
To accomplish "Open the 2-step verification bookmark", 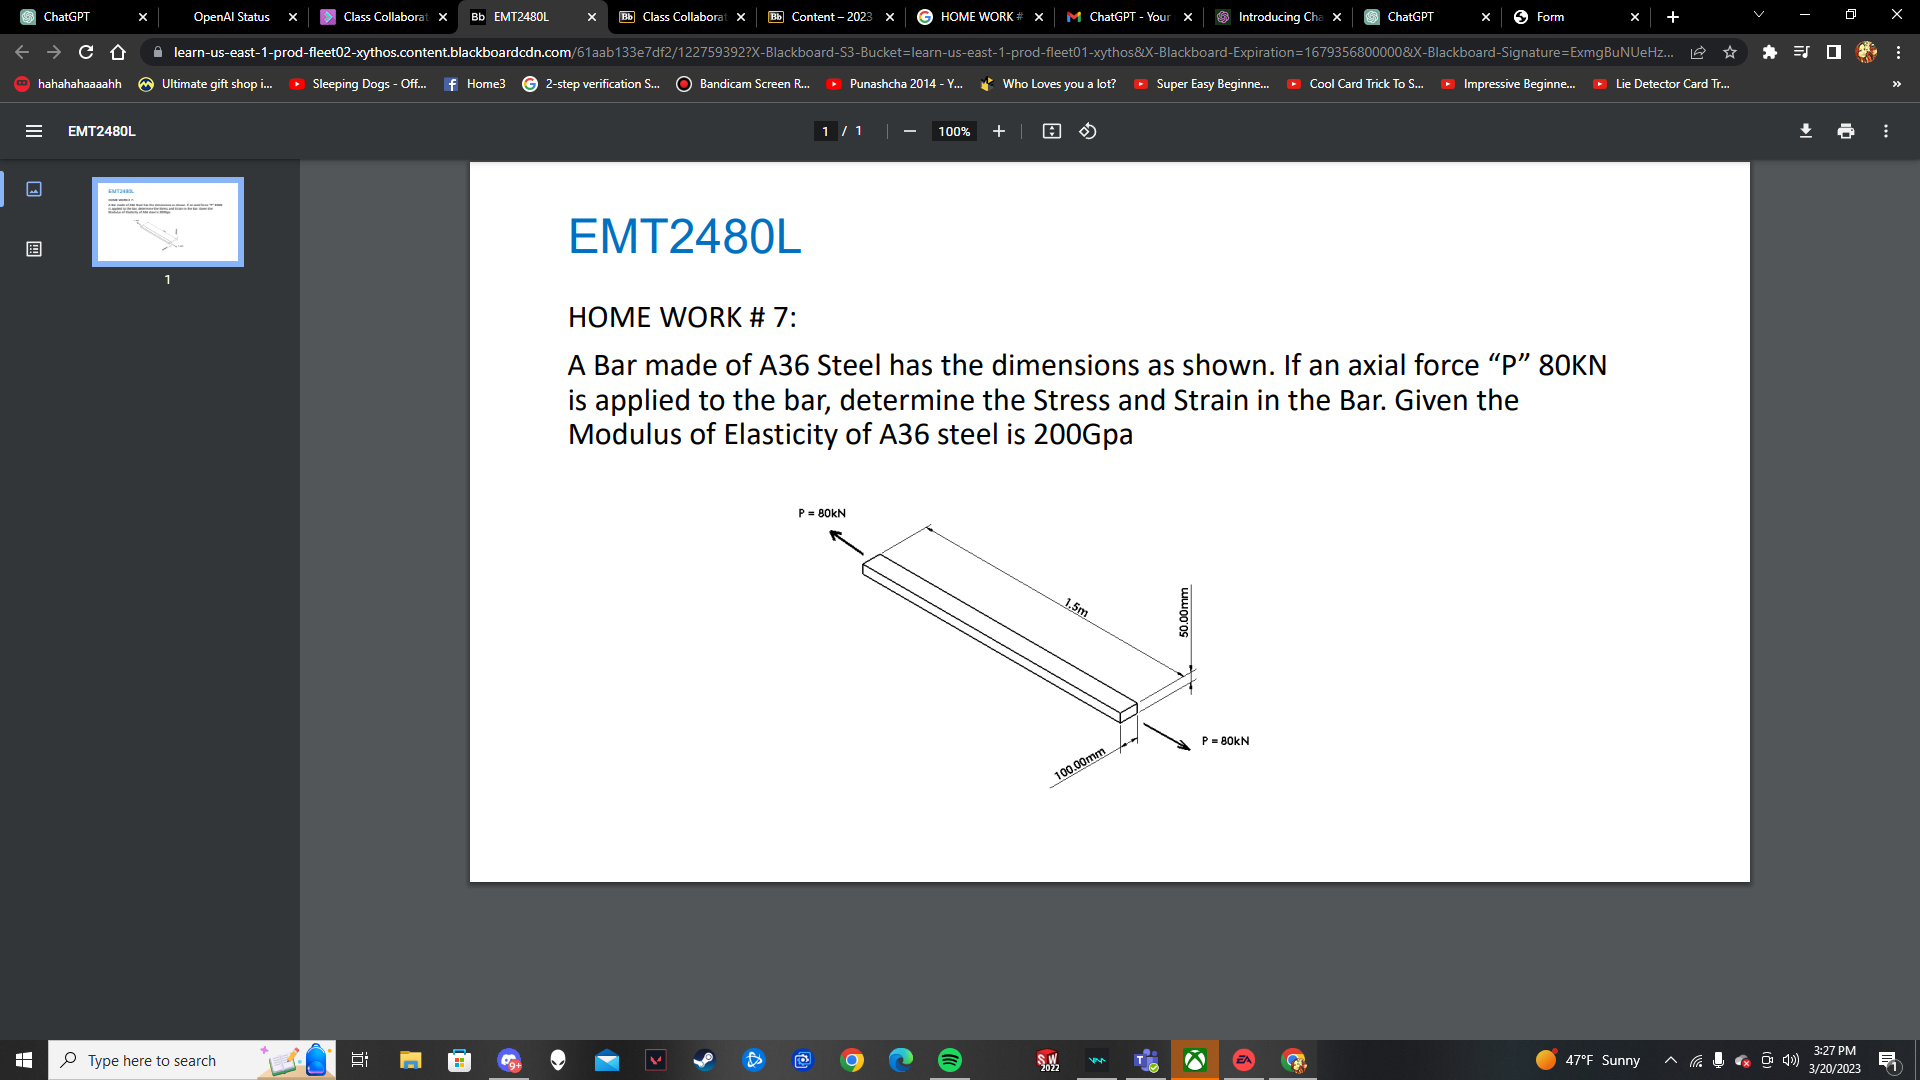I will coord(592,84).
